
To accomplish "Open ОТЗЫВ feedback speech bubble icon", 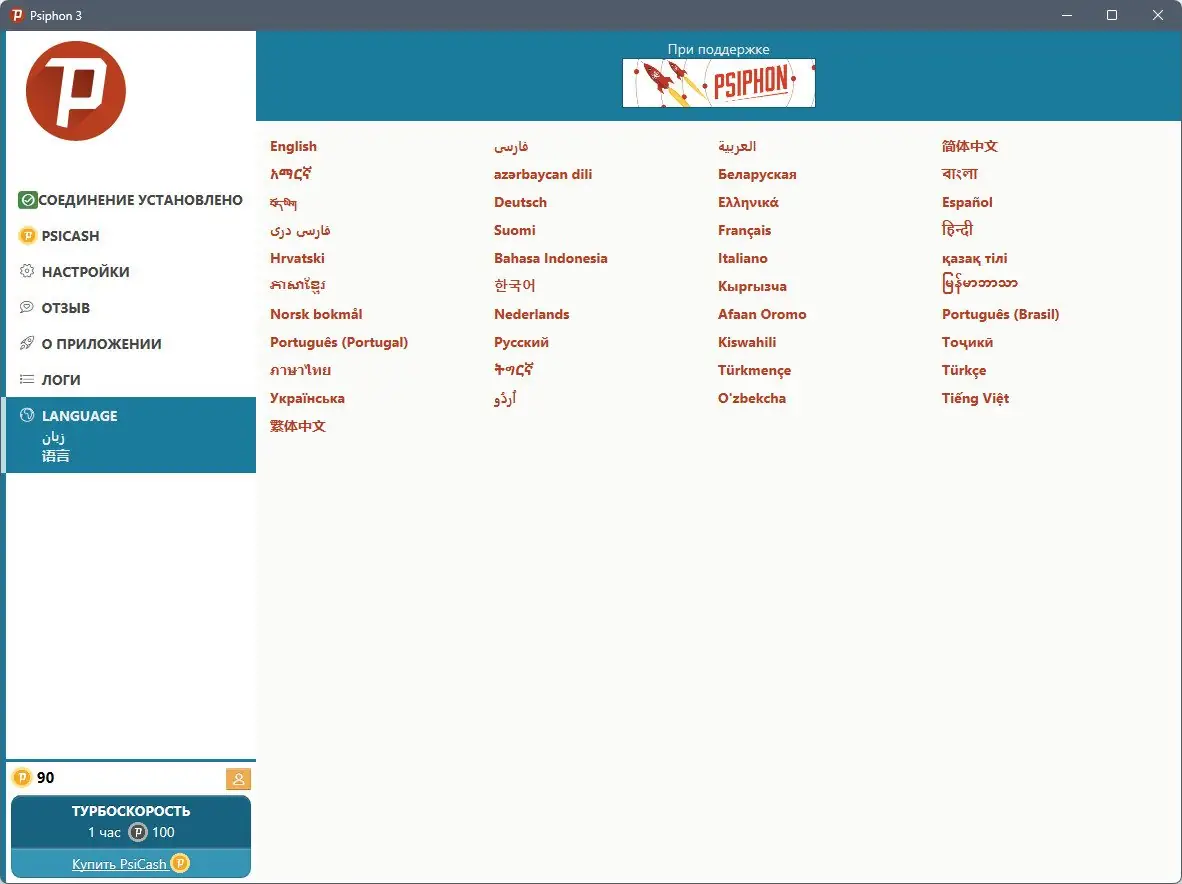I will (29, 307).
